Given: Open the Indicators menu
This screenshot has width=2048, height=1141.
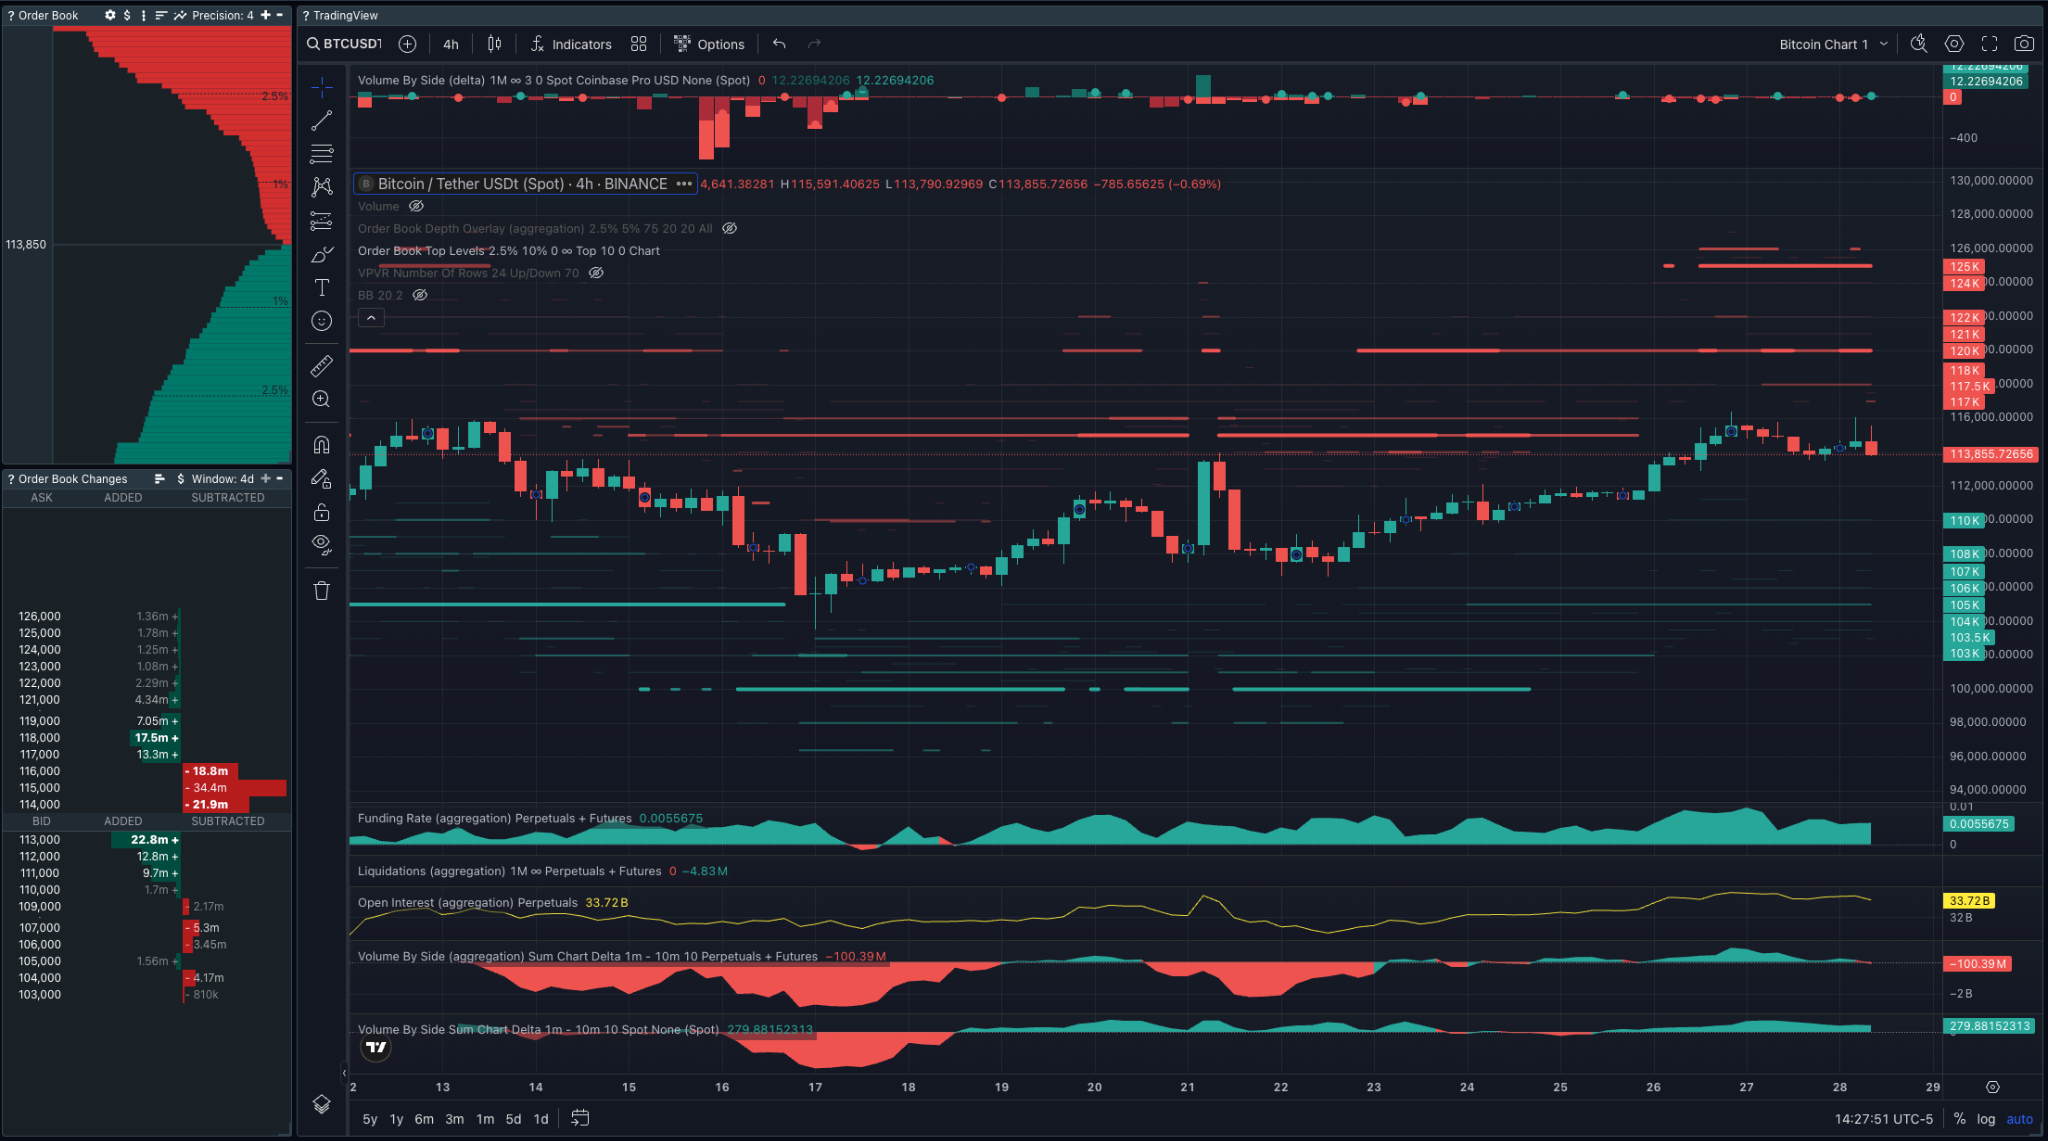Looking at the screenshot, I should (570, 43).
